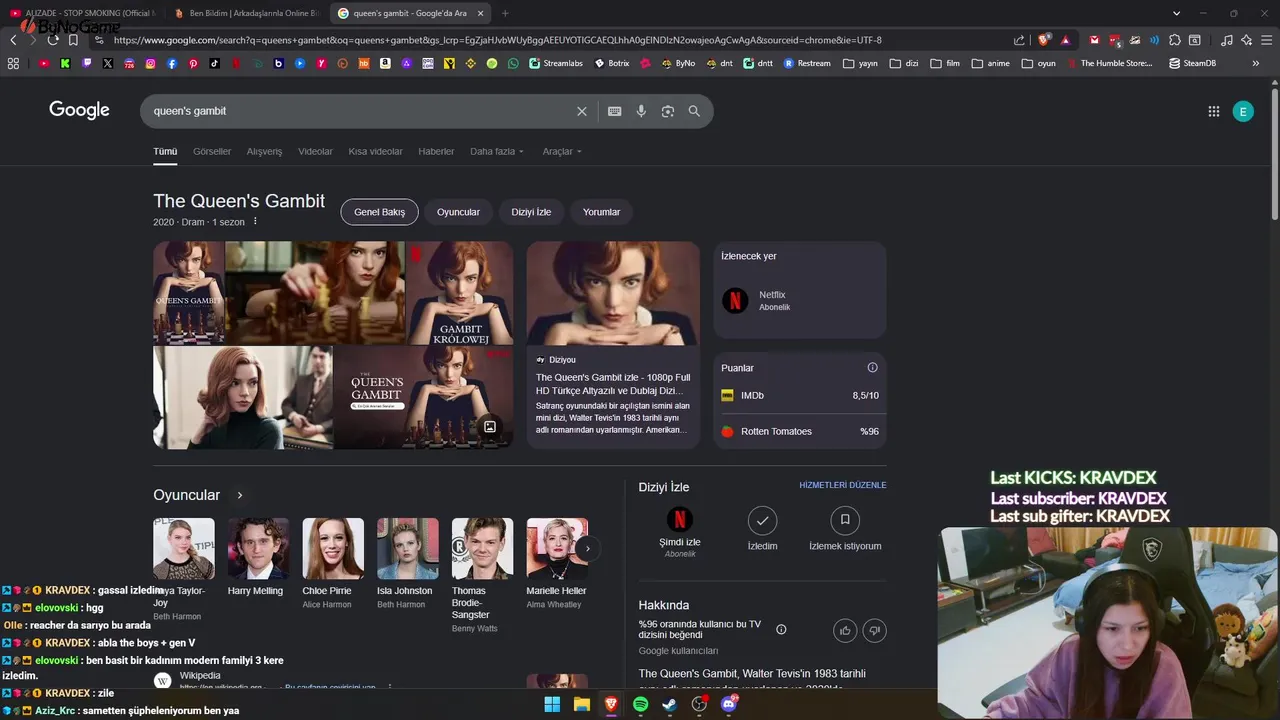Open the Puanlar info icon

click(x=872, y=367)
